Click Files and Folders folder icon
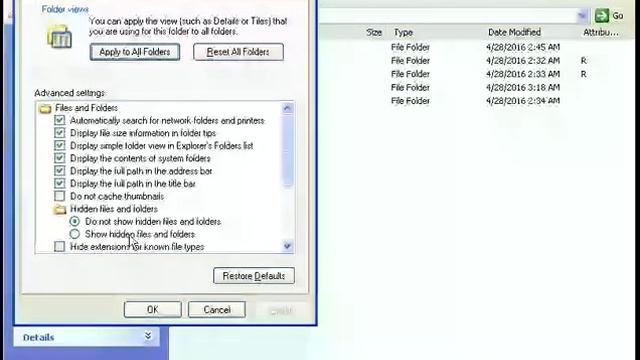640x360 pixels. (45, 108)
